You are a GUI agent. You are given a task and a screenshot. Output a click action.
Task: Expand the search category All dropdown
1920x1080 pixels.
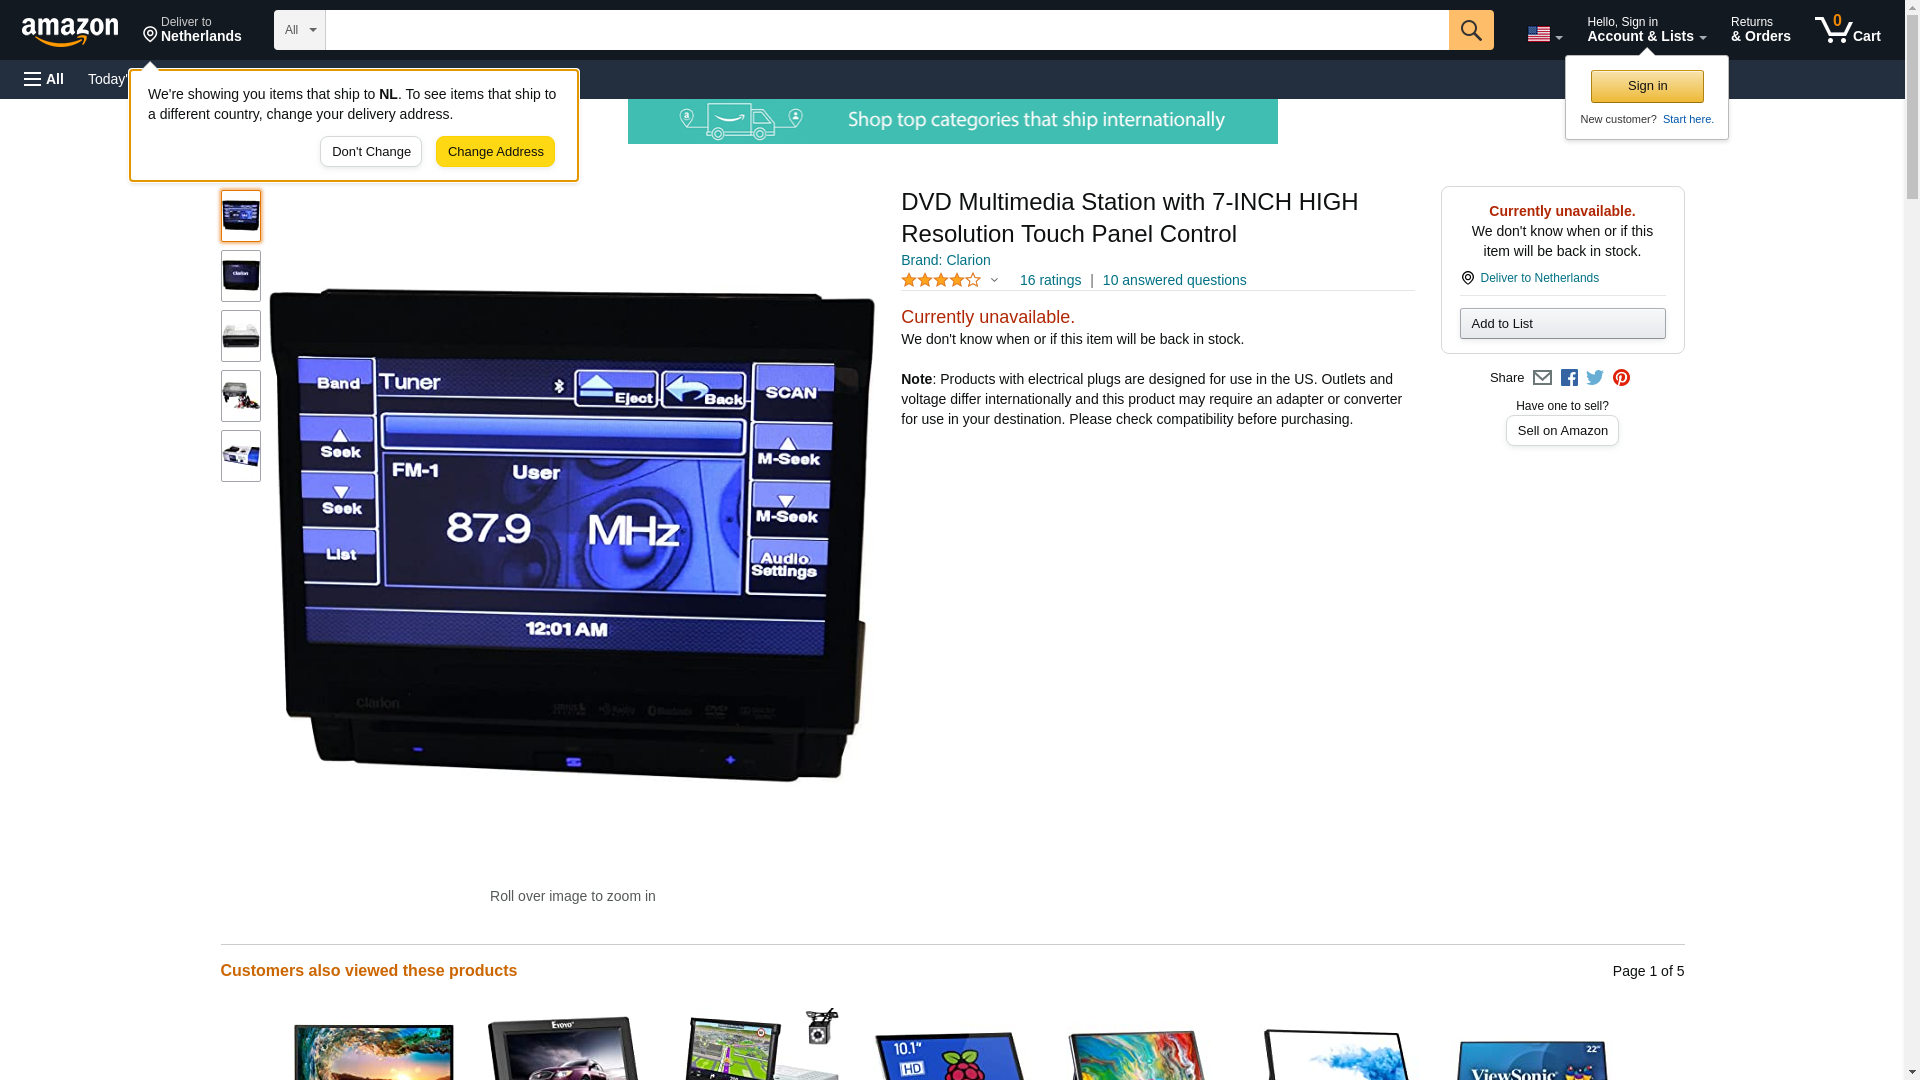[300, 30]
